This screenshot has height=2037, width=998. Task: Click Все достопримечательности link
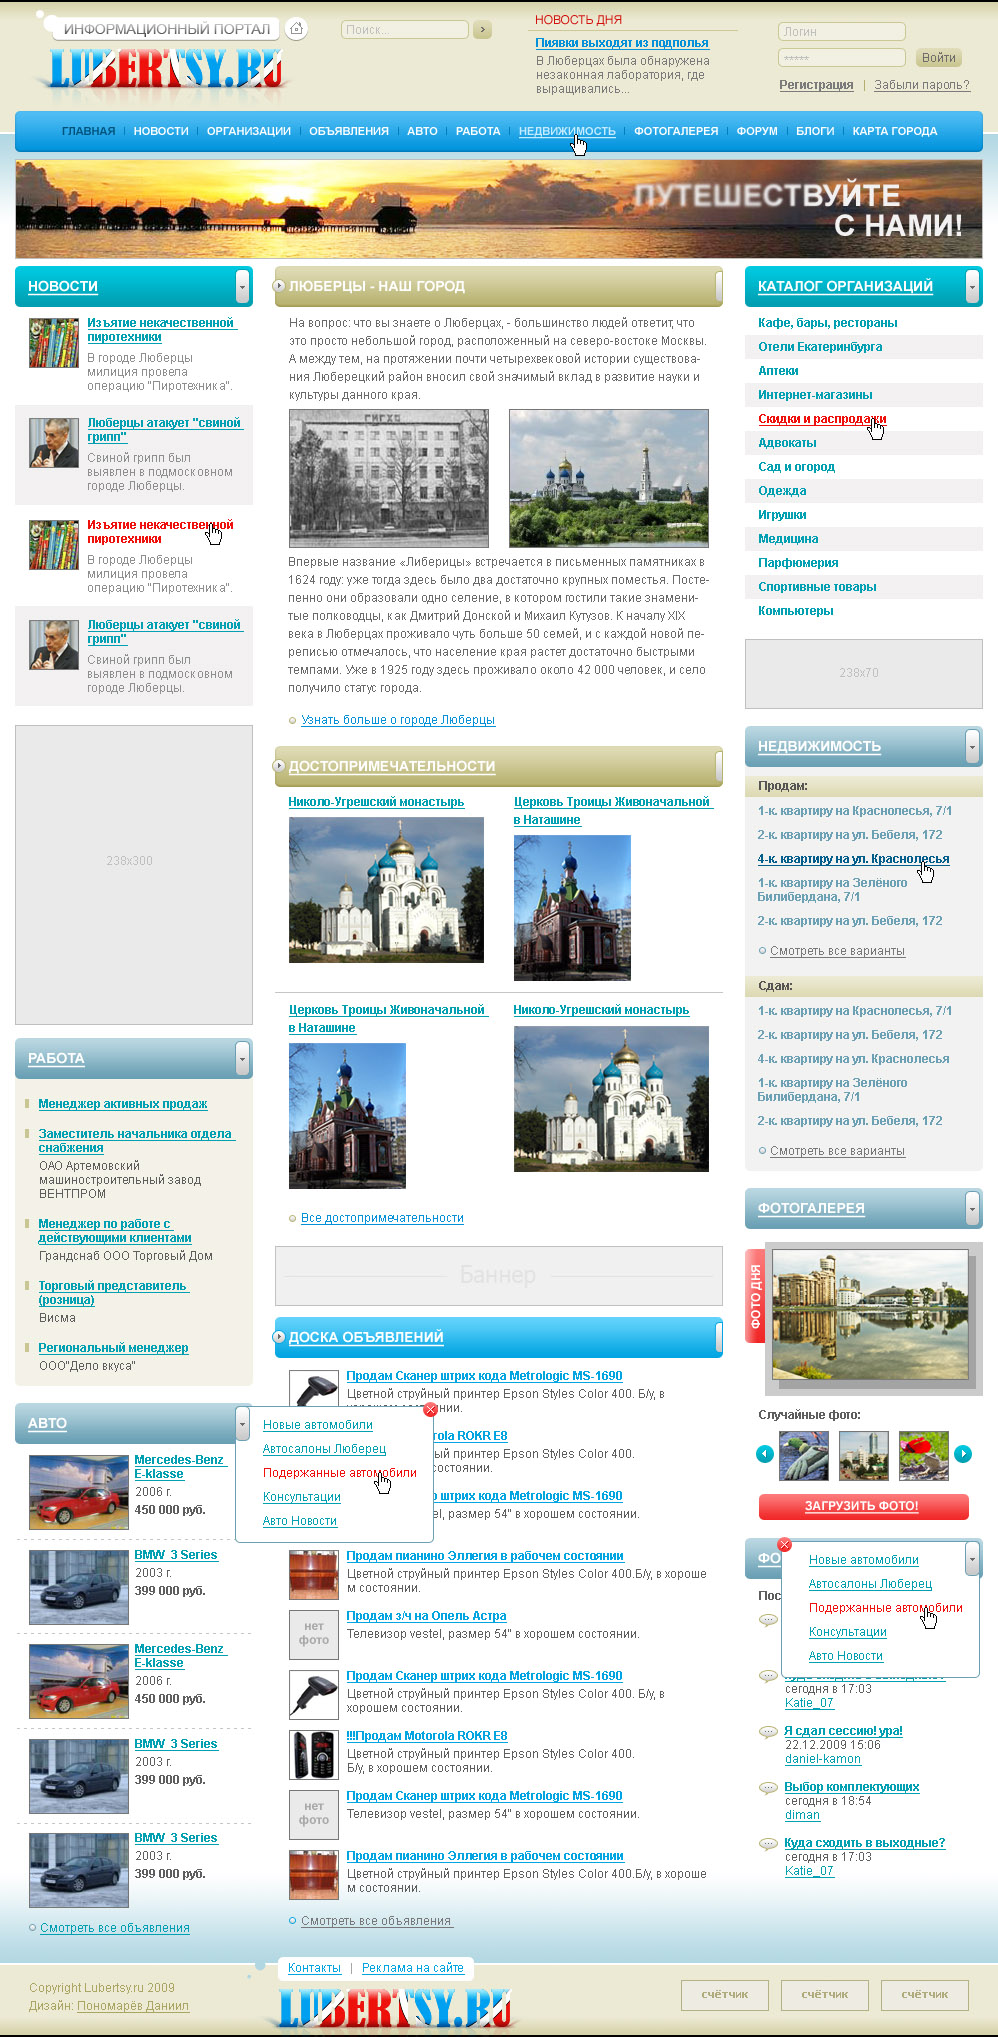click(382, 1218)
